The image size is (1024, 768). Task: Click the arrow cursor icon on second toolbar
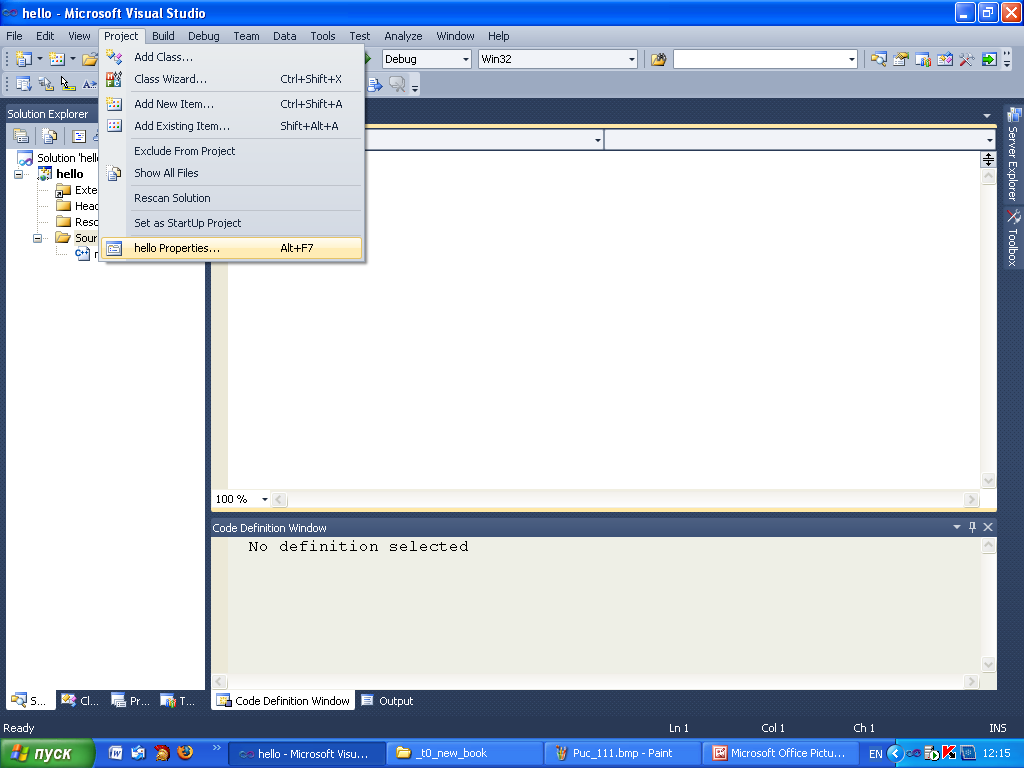(x=67, y=84)
